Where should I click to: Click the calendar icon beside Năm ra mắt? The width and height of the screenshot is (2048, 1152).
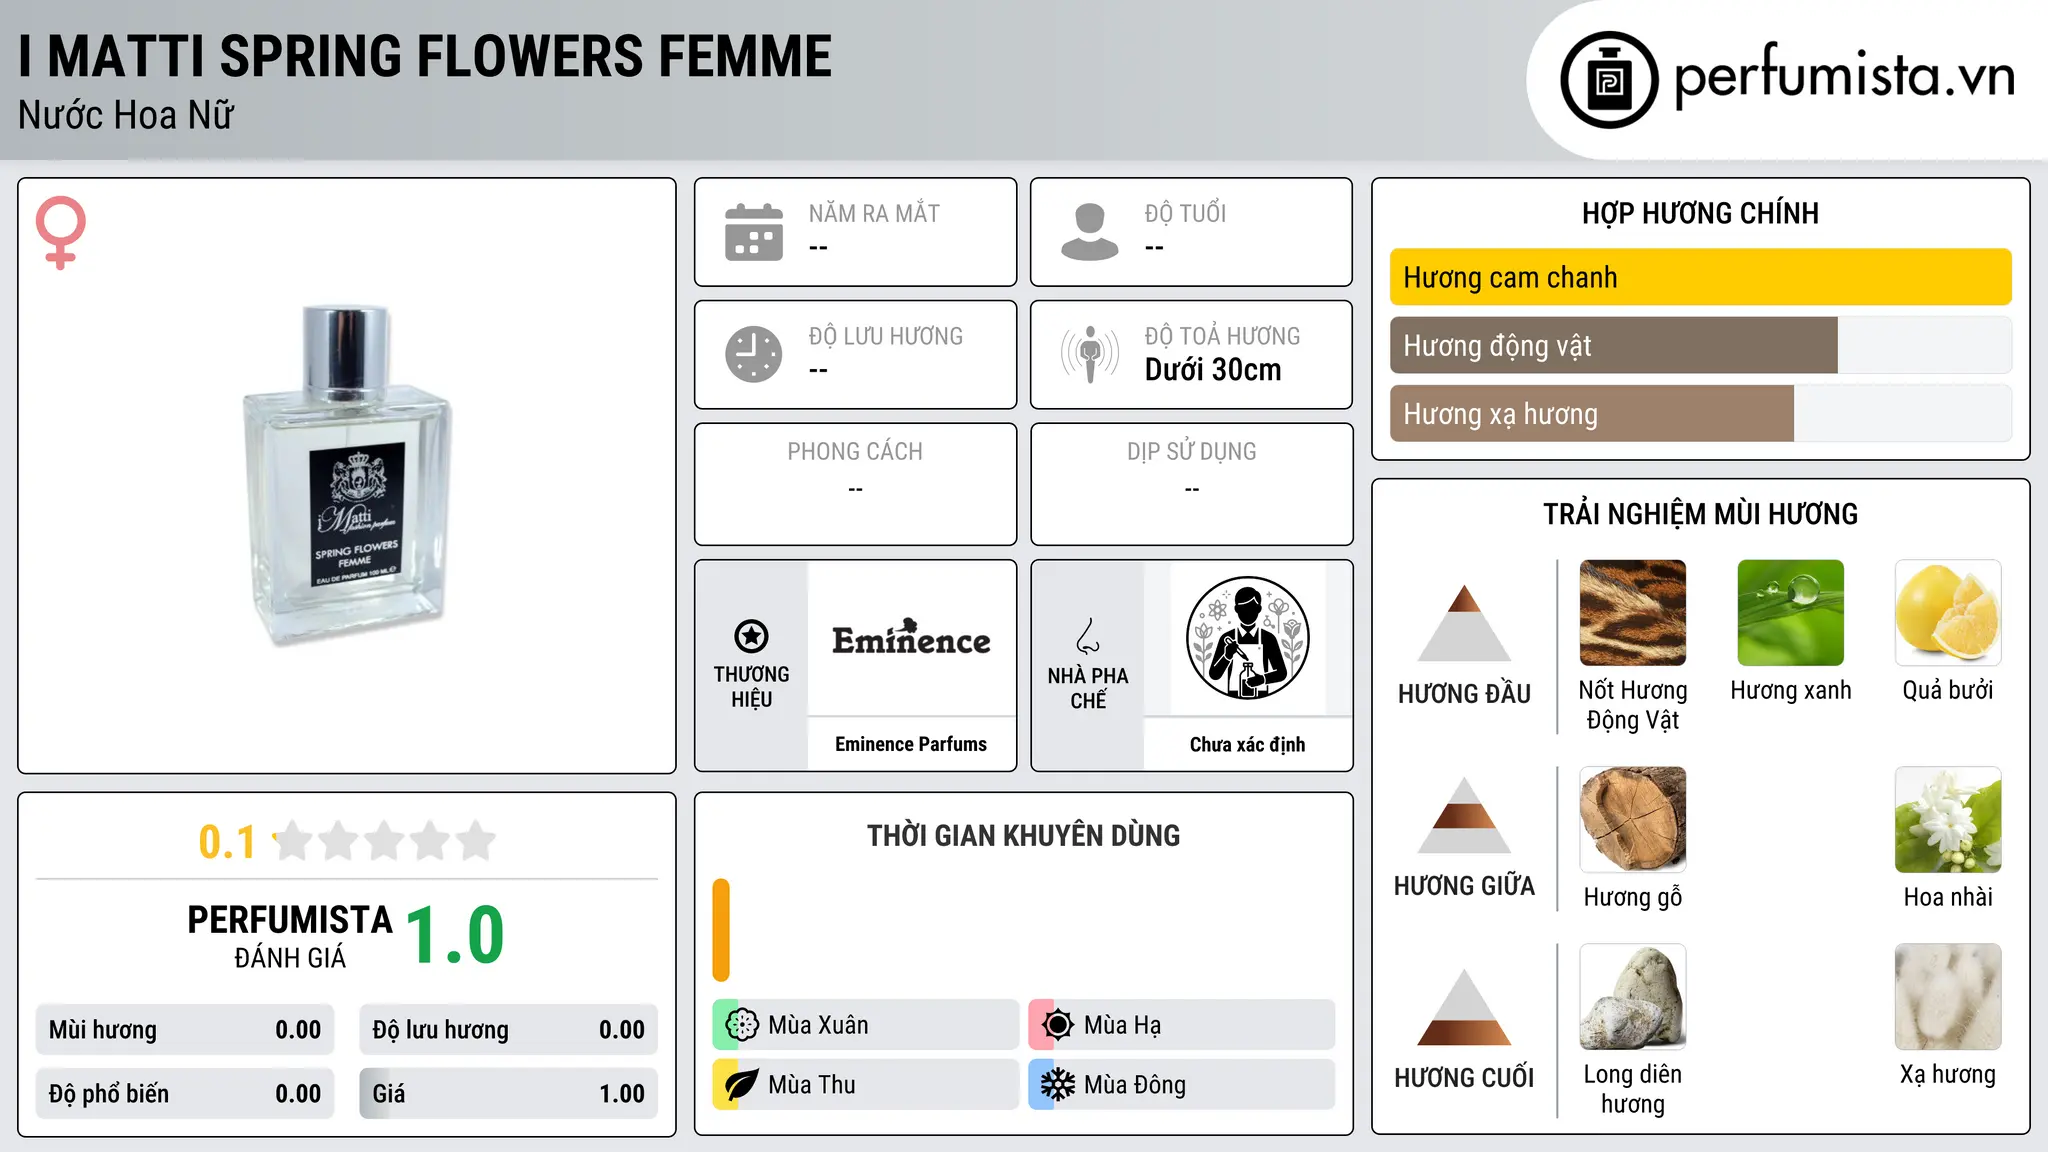click(754, 232)
